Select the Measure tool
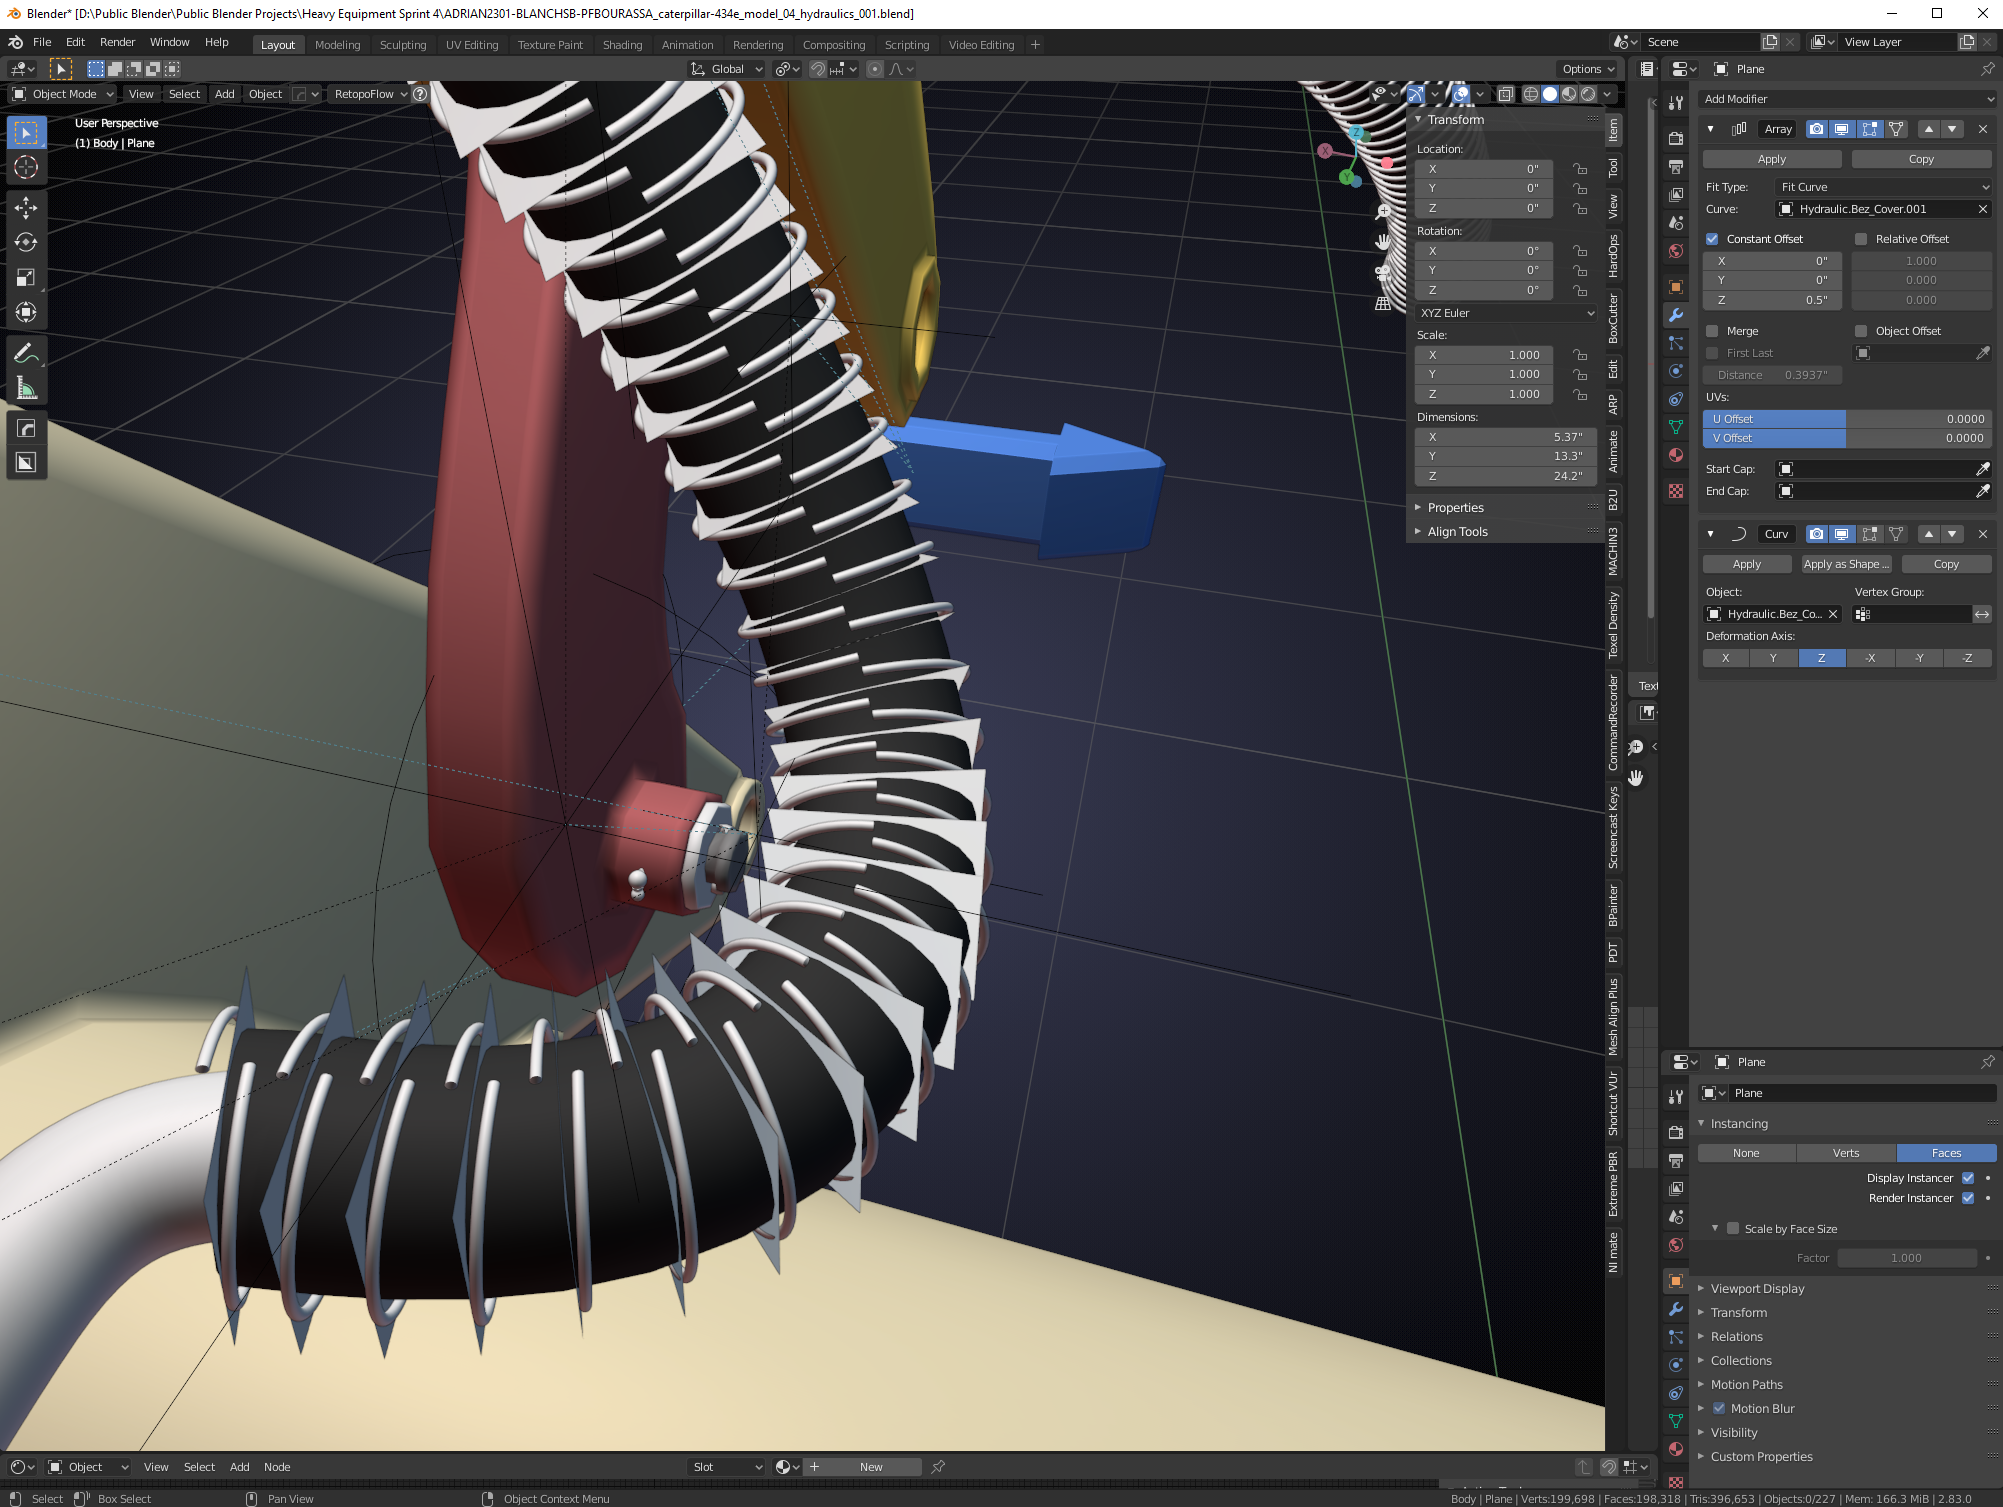The image size is (2003, 1507). coord(26,387)
